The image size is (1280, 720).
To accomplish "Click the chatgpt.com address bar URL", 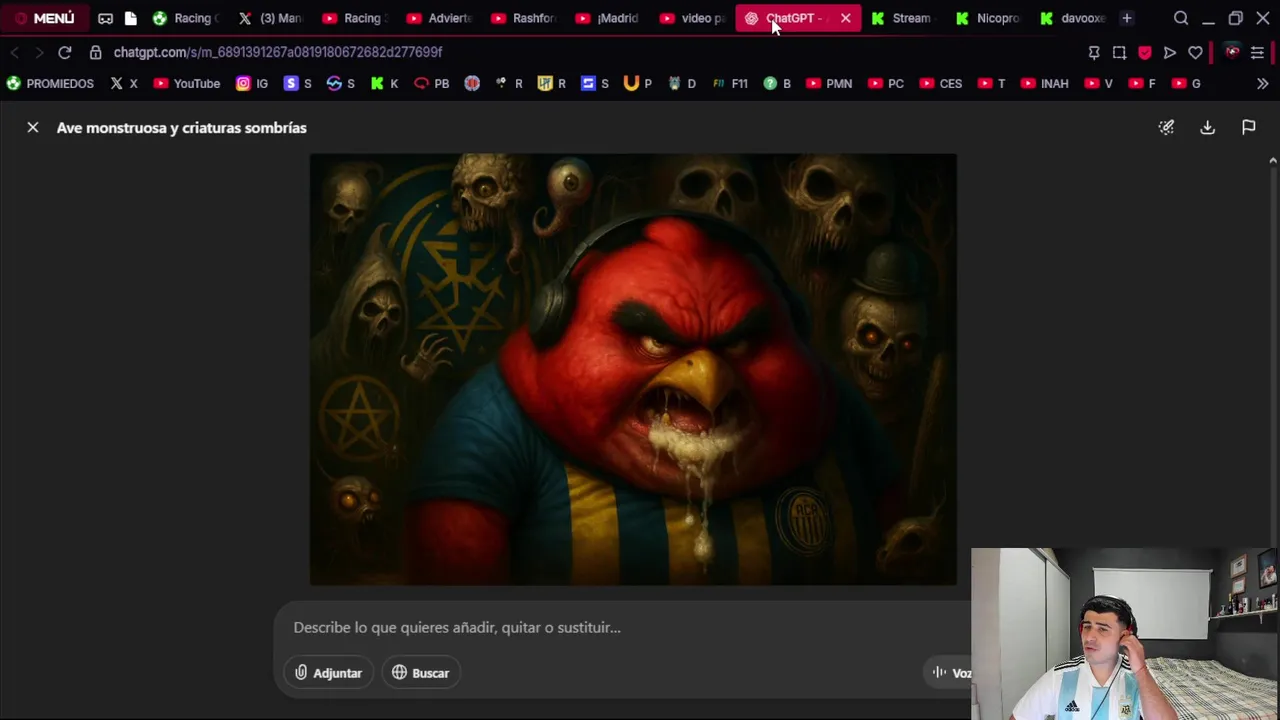I will (x=278, y=52).
